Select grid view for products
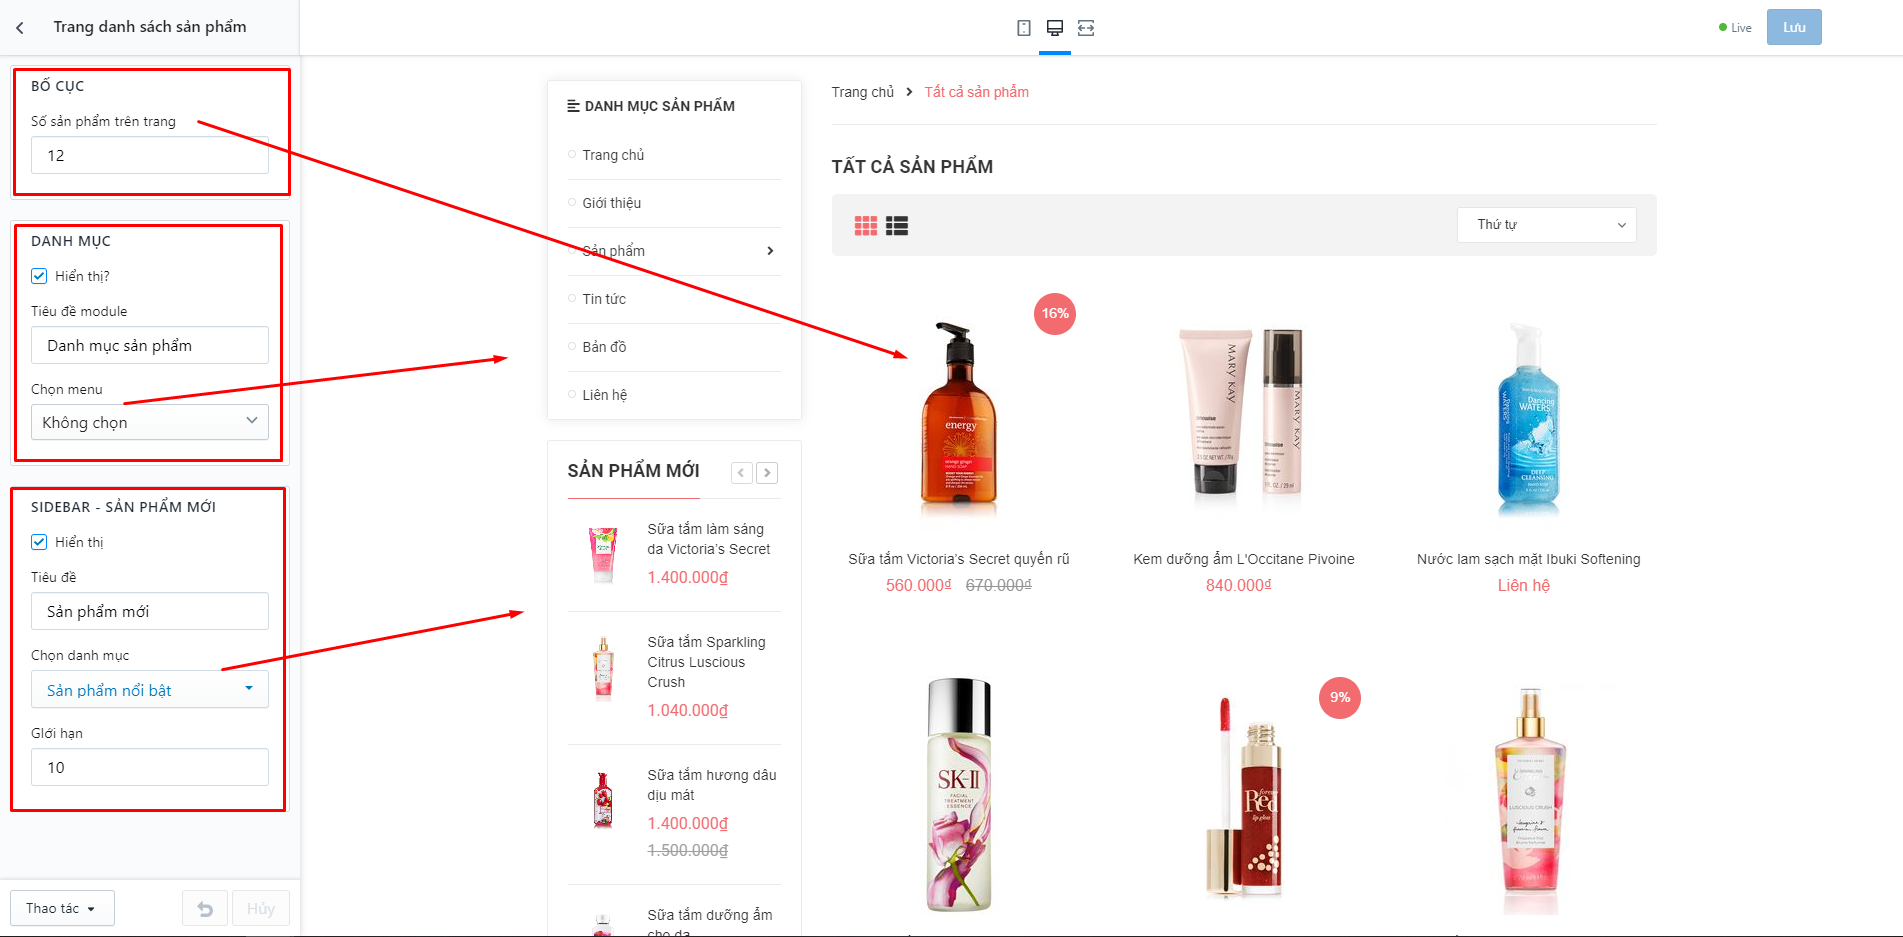1903x937 pixels. (866, 226)
